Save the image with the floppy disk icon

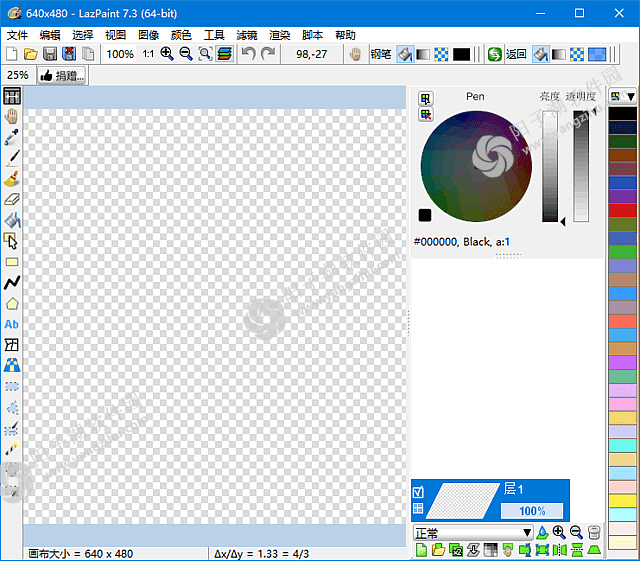click(x=50, y=54)
